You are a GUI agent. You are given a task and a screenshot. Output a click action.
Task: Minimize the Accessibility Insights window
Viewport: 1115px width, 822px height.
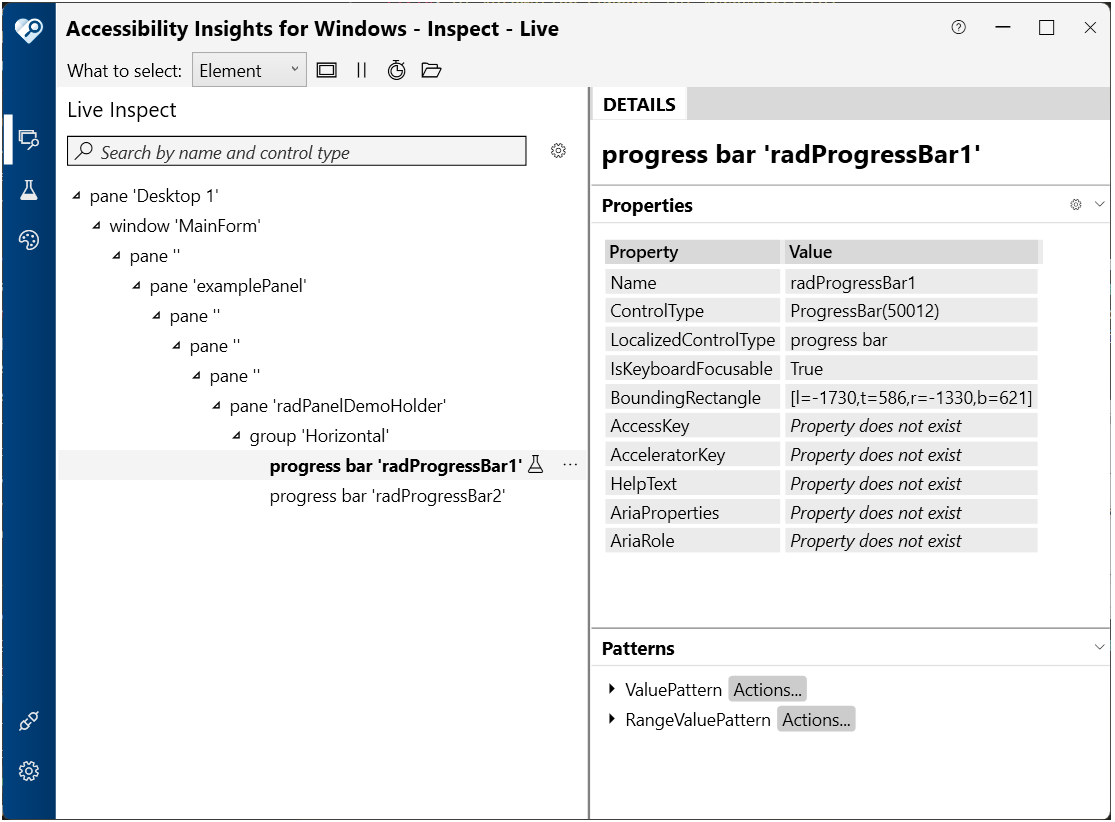click(x=1003, y=28)
